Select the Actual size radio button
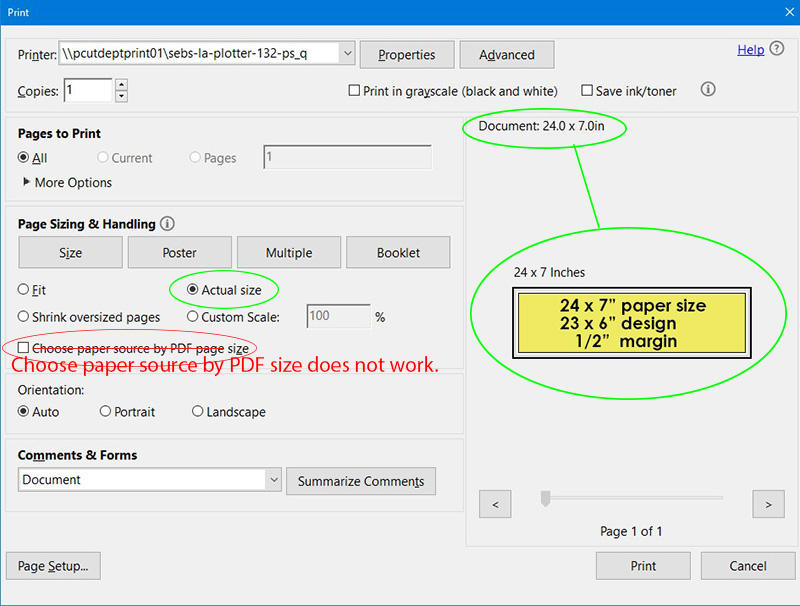 tap(194, 290)
